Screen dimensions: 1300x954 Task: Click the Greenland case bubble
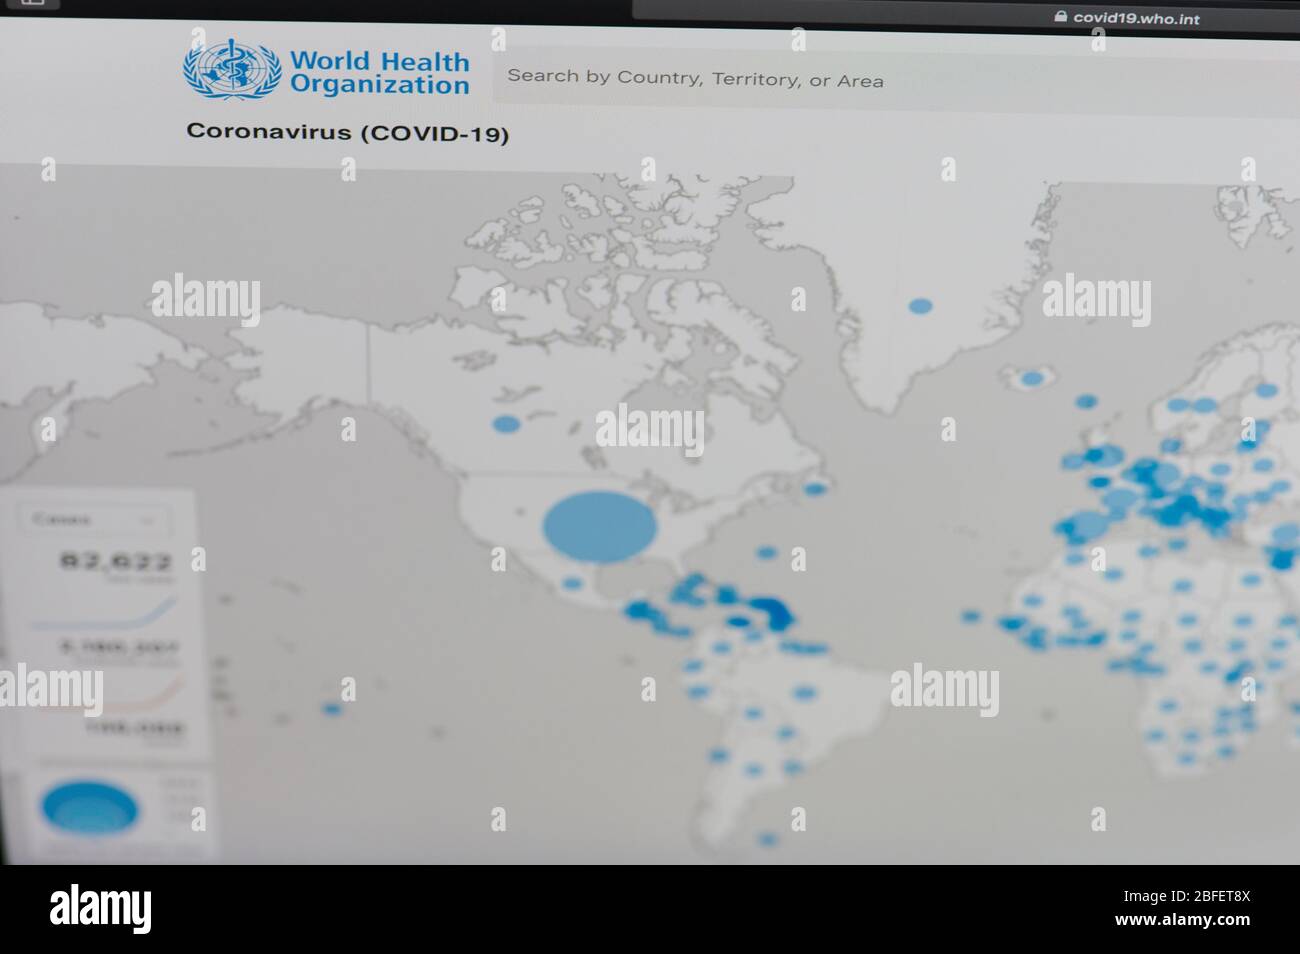point(921,306)
